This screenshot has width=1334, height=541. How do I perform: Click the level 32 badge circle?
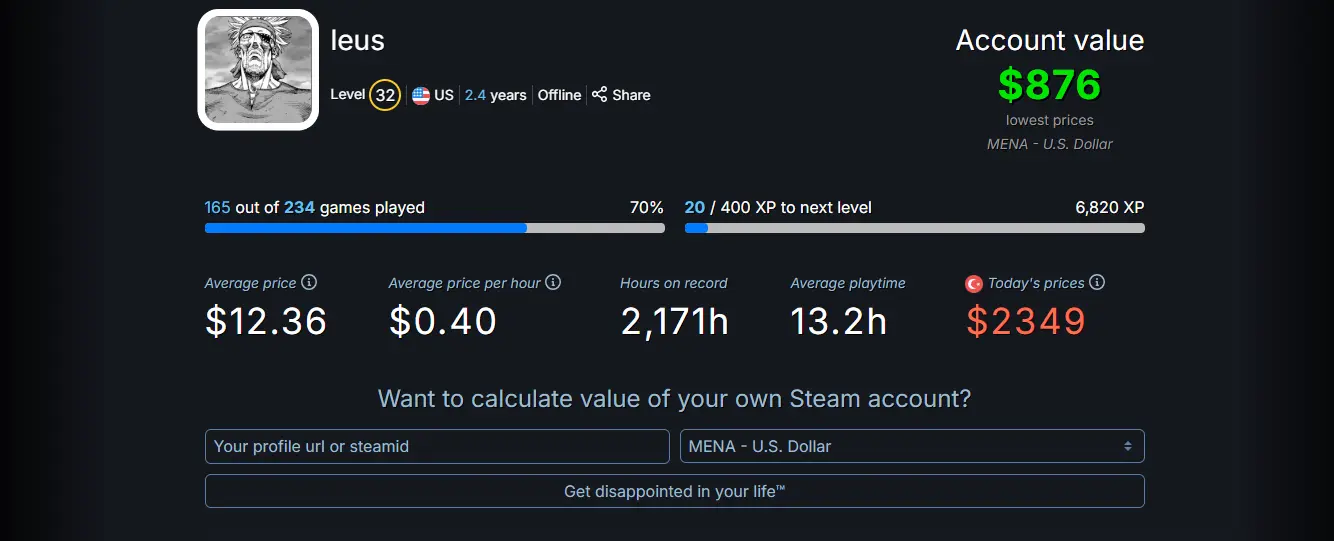pyautogui.click(x=385, y=96)
